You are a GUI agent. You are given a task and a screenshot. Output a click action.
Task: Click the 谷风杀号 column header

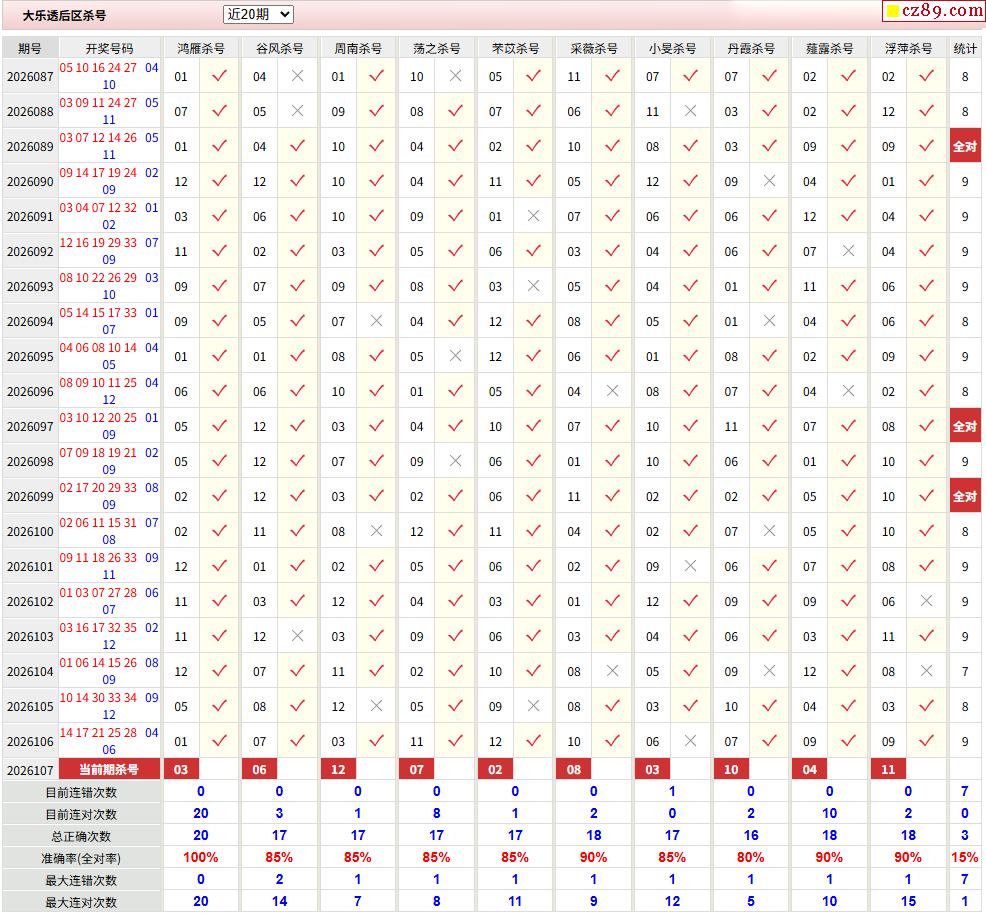pyautogui.click(x=279, y=48)
